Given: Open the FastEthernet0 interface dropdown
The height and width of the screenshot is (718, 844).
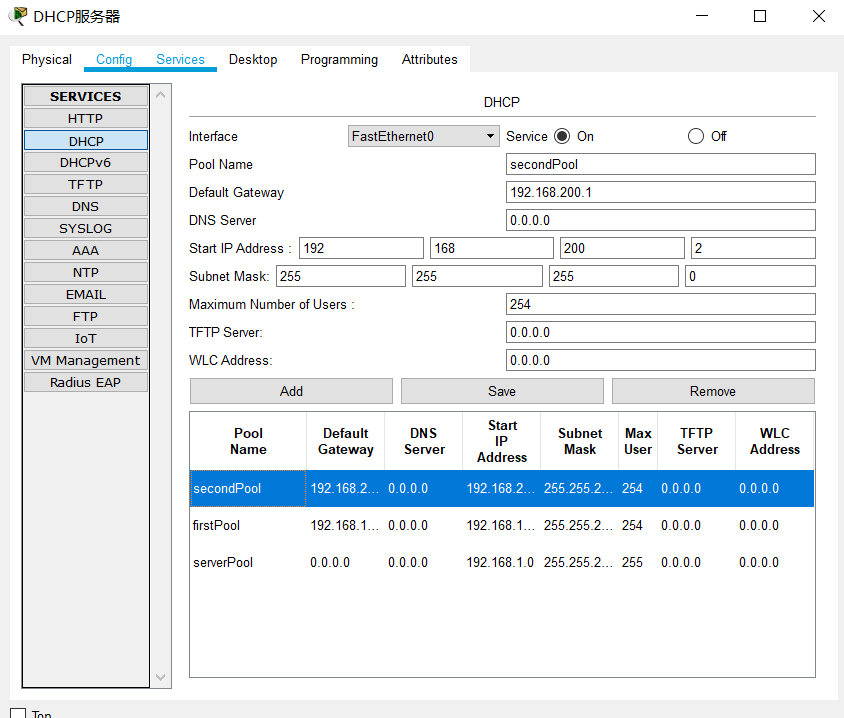Looking at the screenshot, I should tap(423, 136).
